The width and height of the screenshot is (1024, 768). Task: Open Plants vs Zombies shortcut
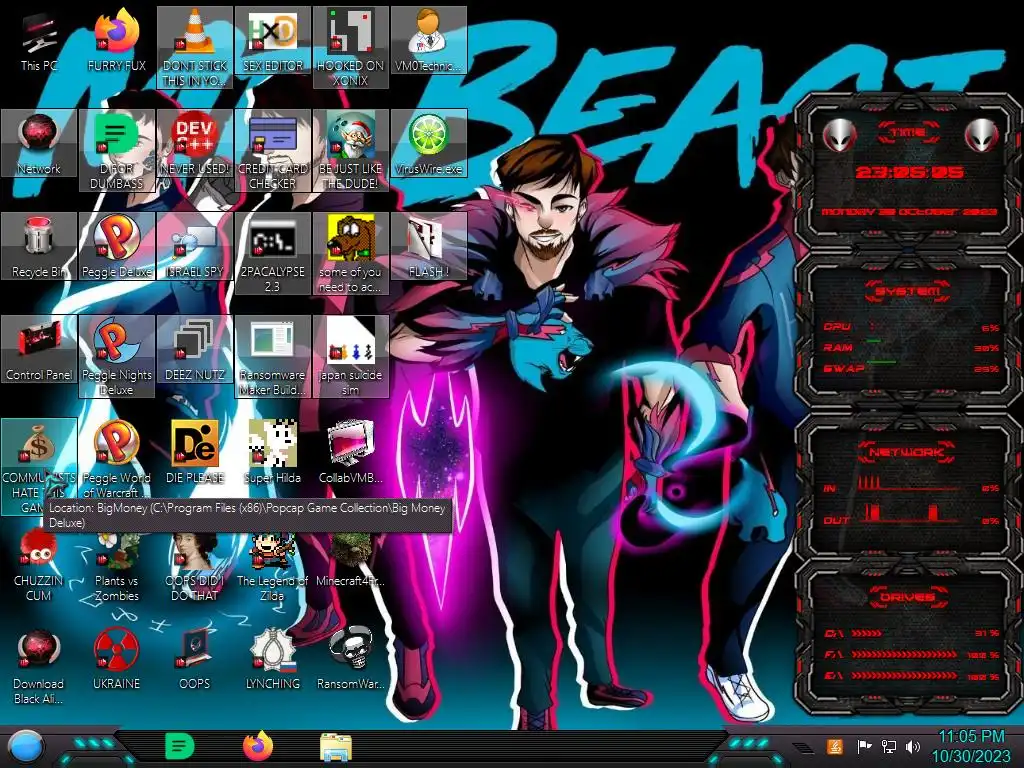click(117, 566)
